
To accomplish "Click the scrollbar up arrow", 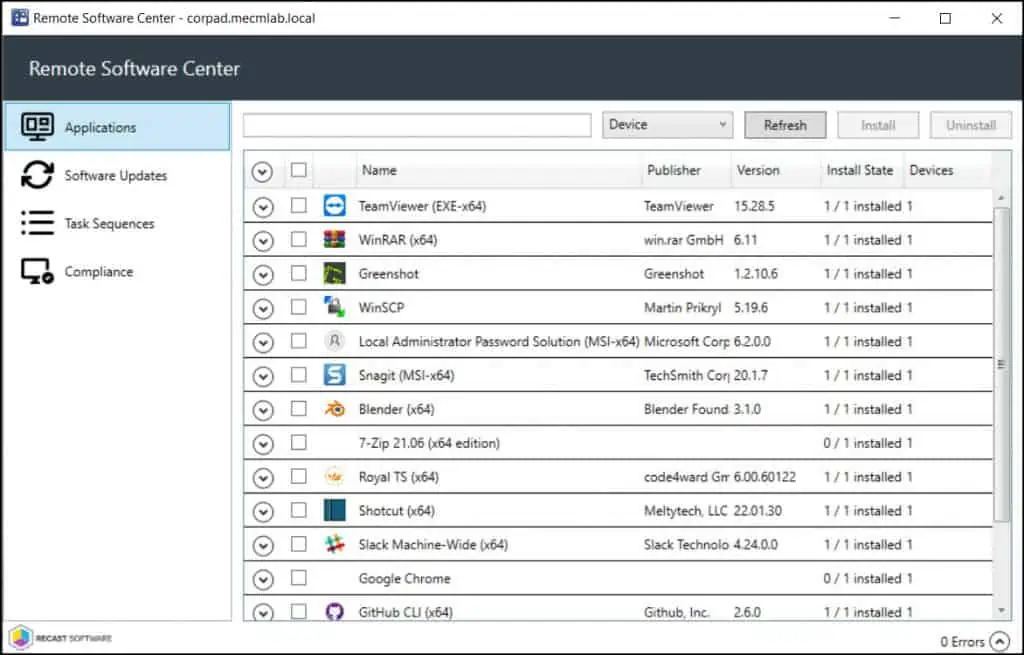I will [x=1001, y=197].
